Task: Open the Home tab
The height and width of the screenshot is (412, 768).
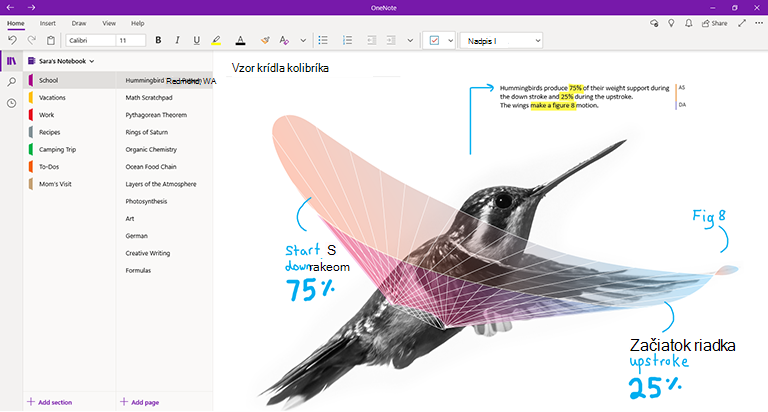Action: (16, 23)
